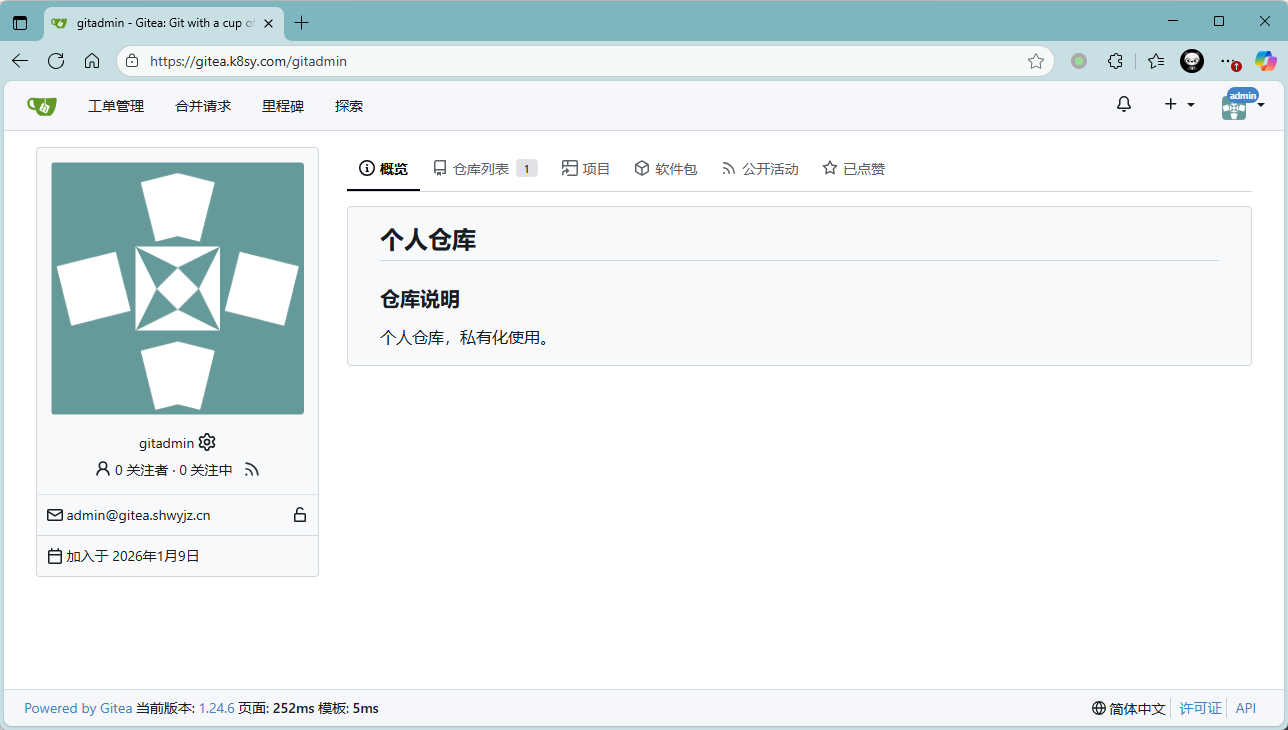1288x730 pixels.
Task: Click the browser refresh button
Action: (x=56, y=61)
